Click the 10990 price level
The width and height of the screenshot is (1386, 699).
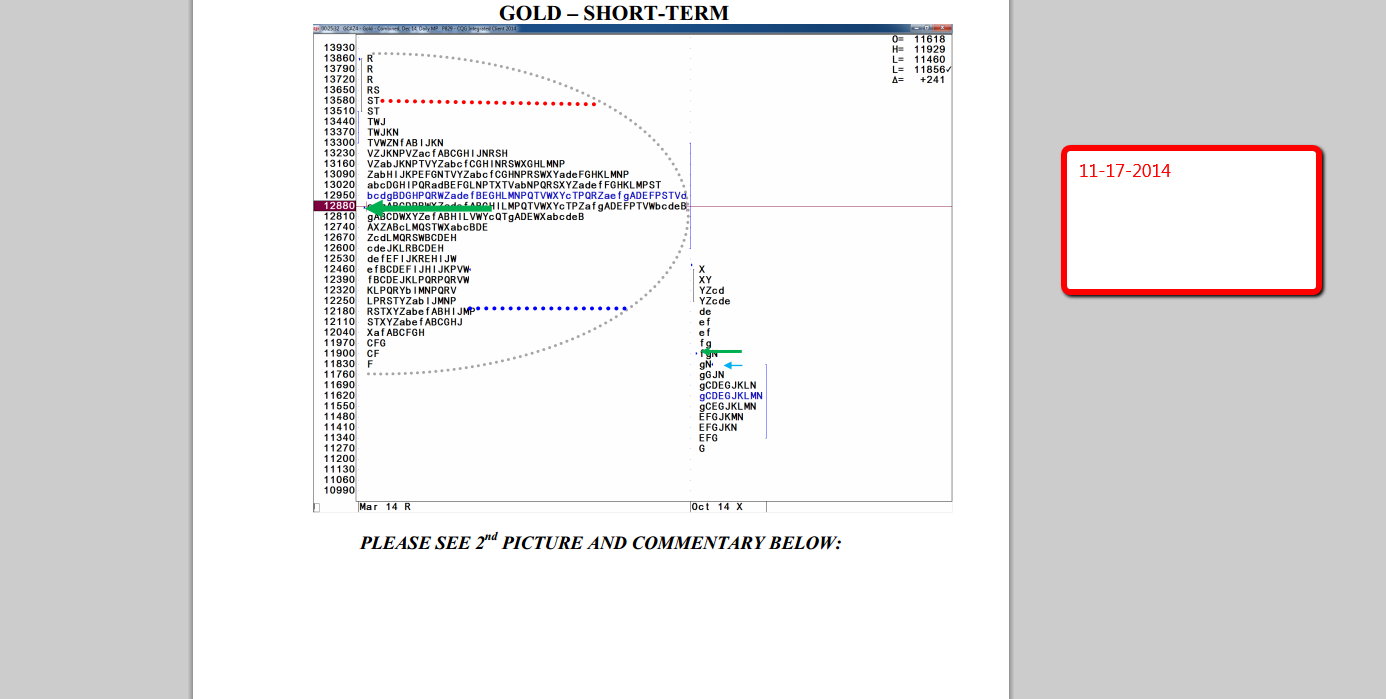click(339, 490)
